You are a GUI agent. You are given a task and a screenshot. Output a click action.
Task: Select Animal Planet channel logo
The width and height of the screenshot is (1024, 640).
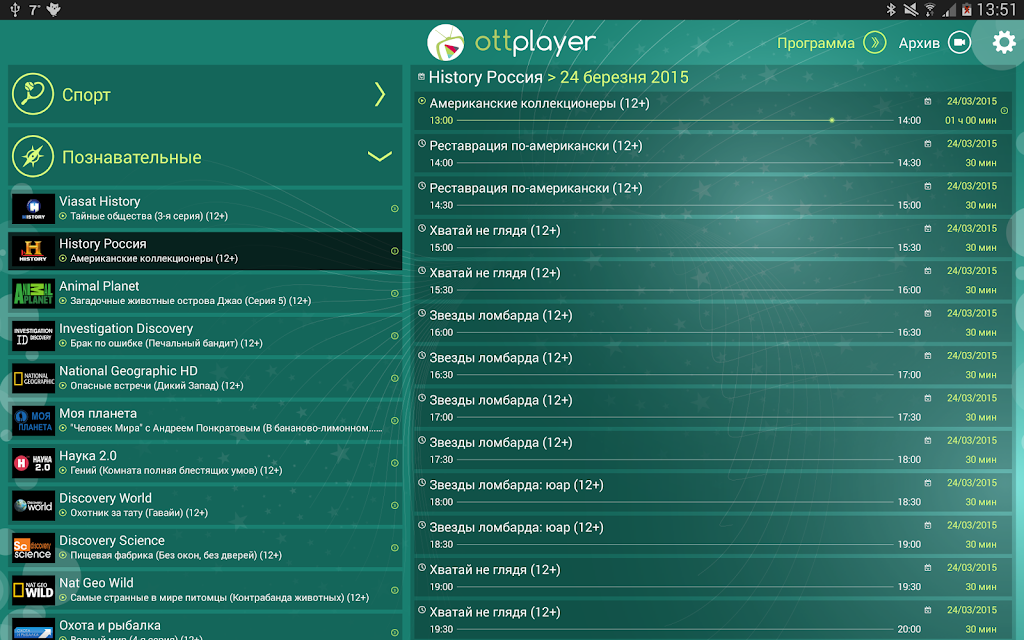(x=33, y=294)
